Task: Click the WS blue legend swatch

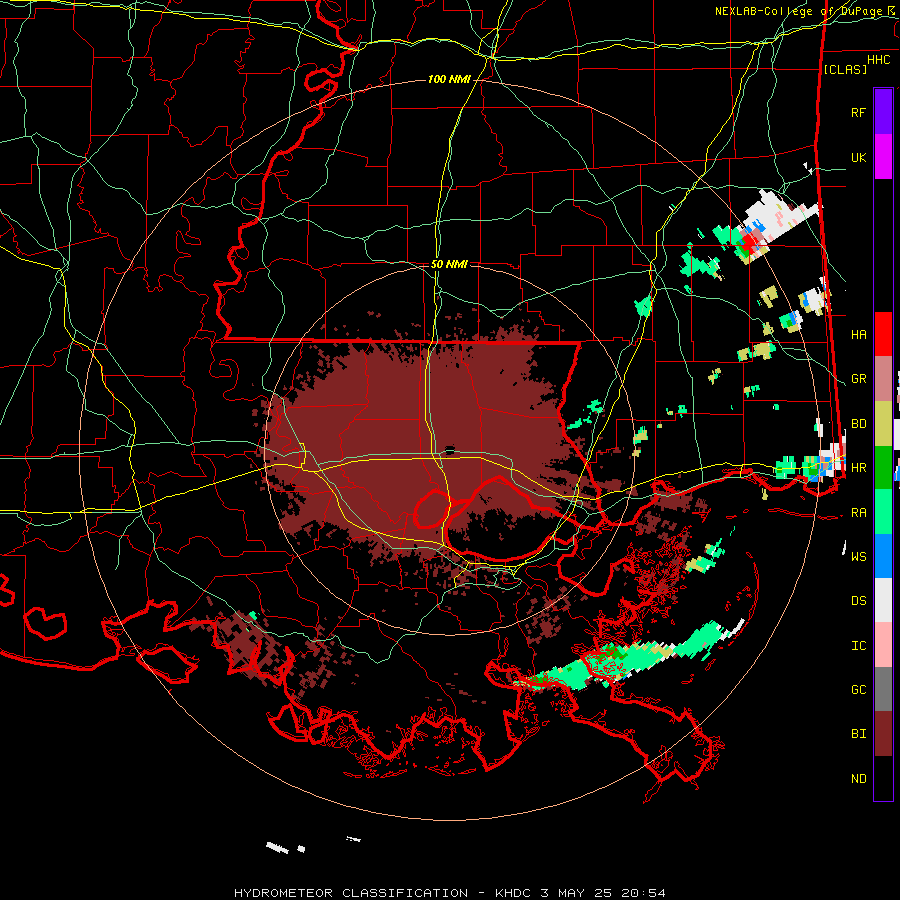Action: point(883,556)
